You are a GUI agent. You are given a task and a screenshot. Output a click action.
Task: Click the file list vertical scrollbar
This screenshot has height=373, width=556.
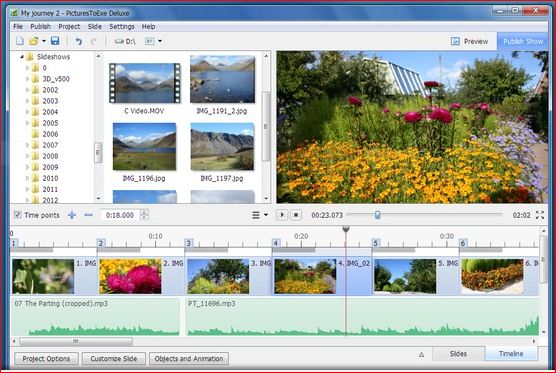click(x=266, y=126)
